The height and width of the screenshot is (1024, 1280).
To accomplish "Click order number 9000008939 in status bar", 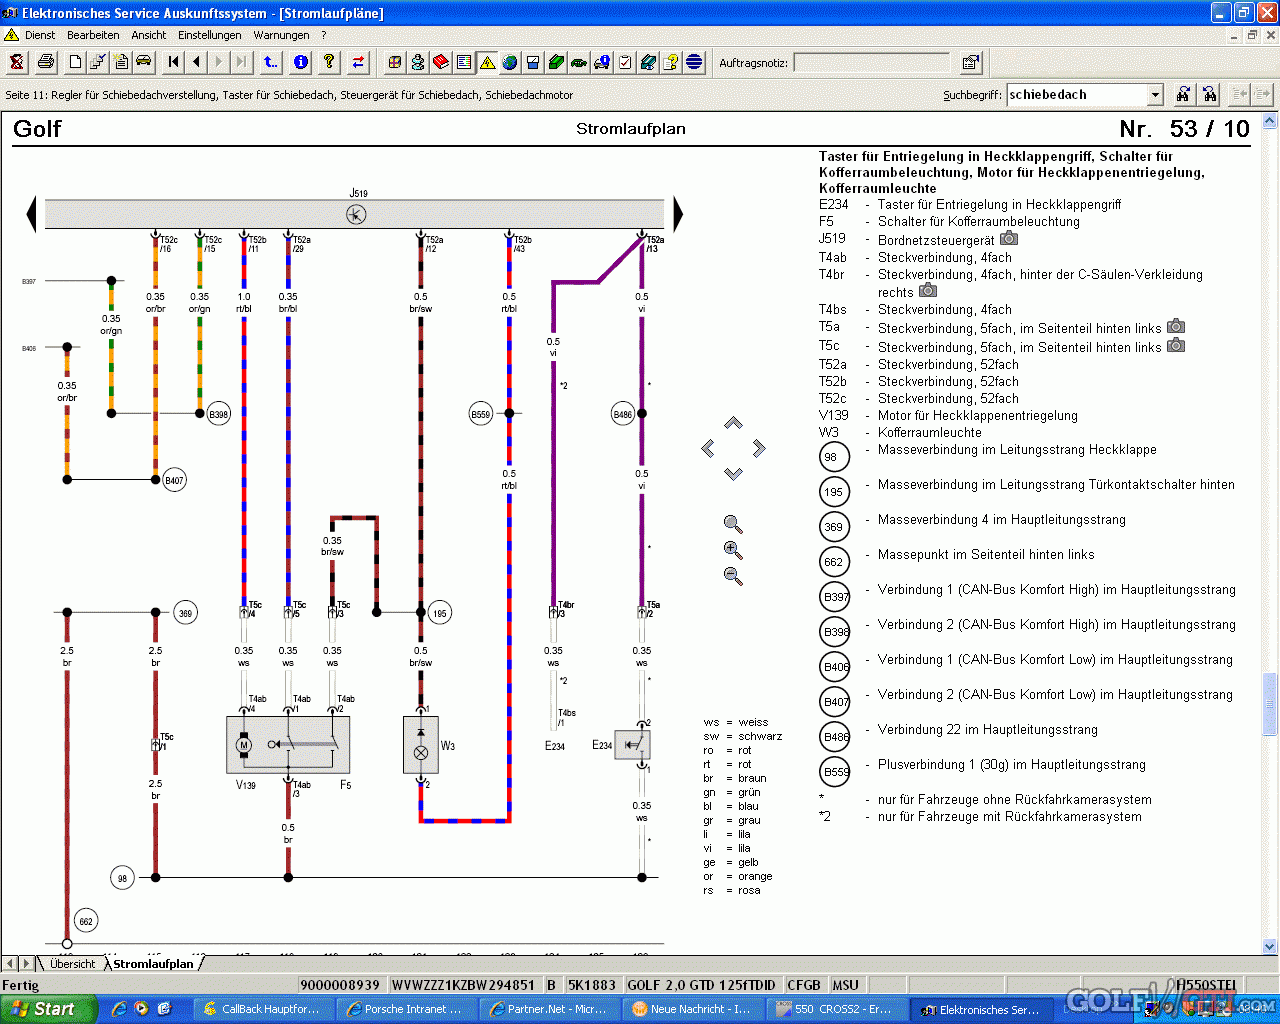I will (340, 985).
